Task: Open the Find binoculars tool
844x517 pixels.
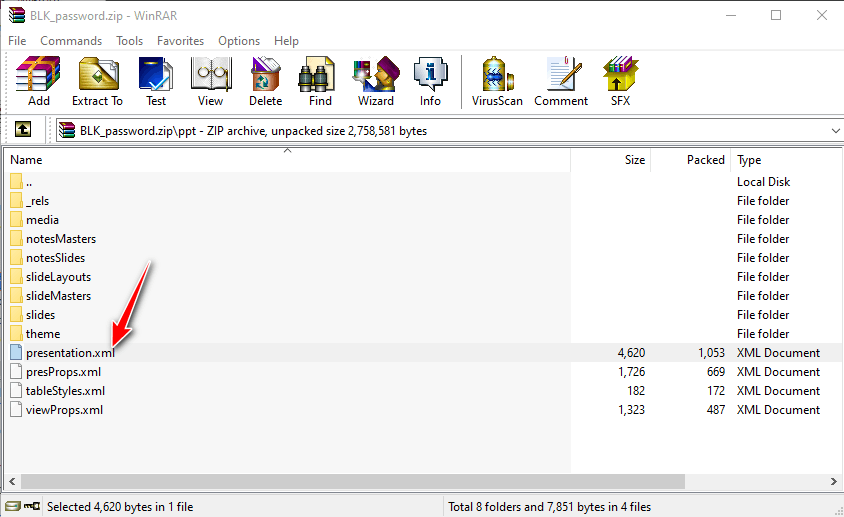Action: point(320,81)
